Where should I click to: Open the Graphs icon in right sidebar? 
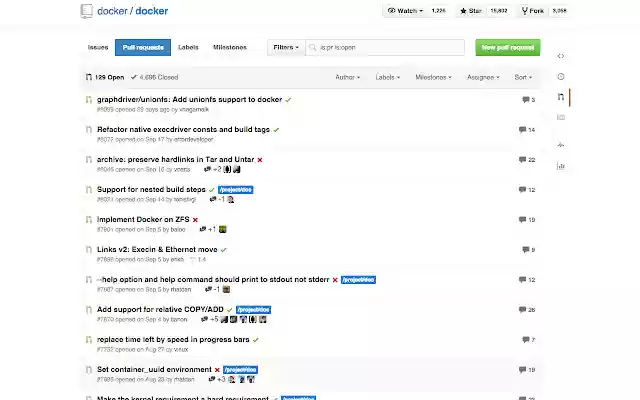tap(561, 166)
